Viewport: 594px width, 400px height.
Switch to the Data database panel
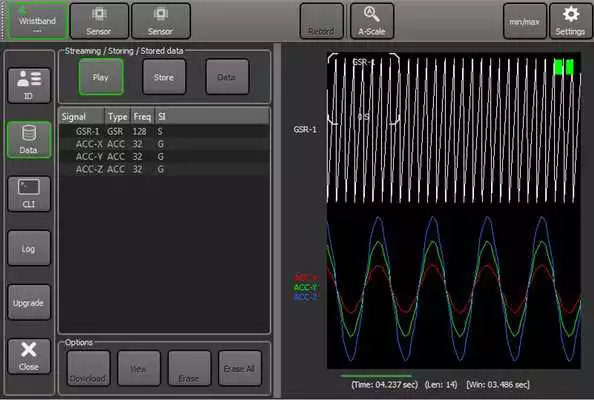[x=29, y=140]
